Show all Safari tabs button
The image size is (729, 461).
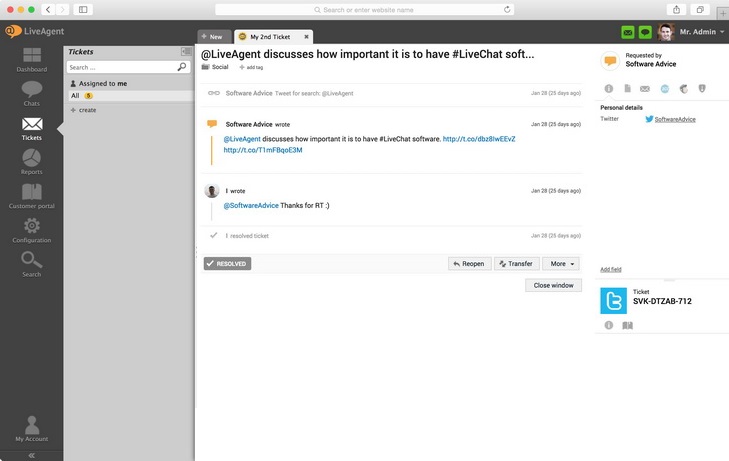click(x=700, y=9)
